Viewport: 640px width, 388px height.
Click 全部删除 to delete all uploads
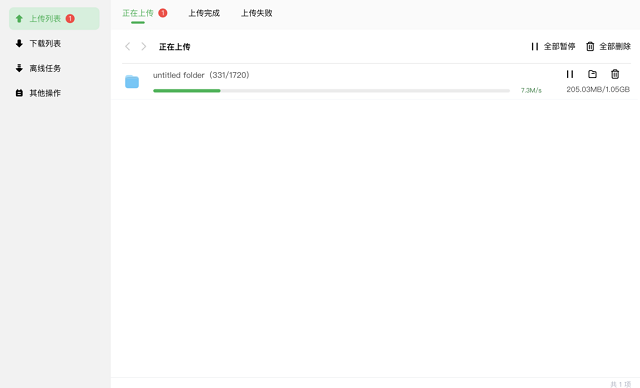point(609,47)
